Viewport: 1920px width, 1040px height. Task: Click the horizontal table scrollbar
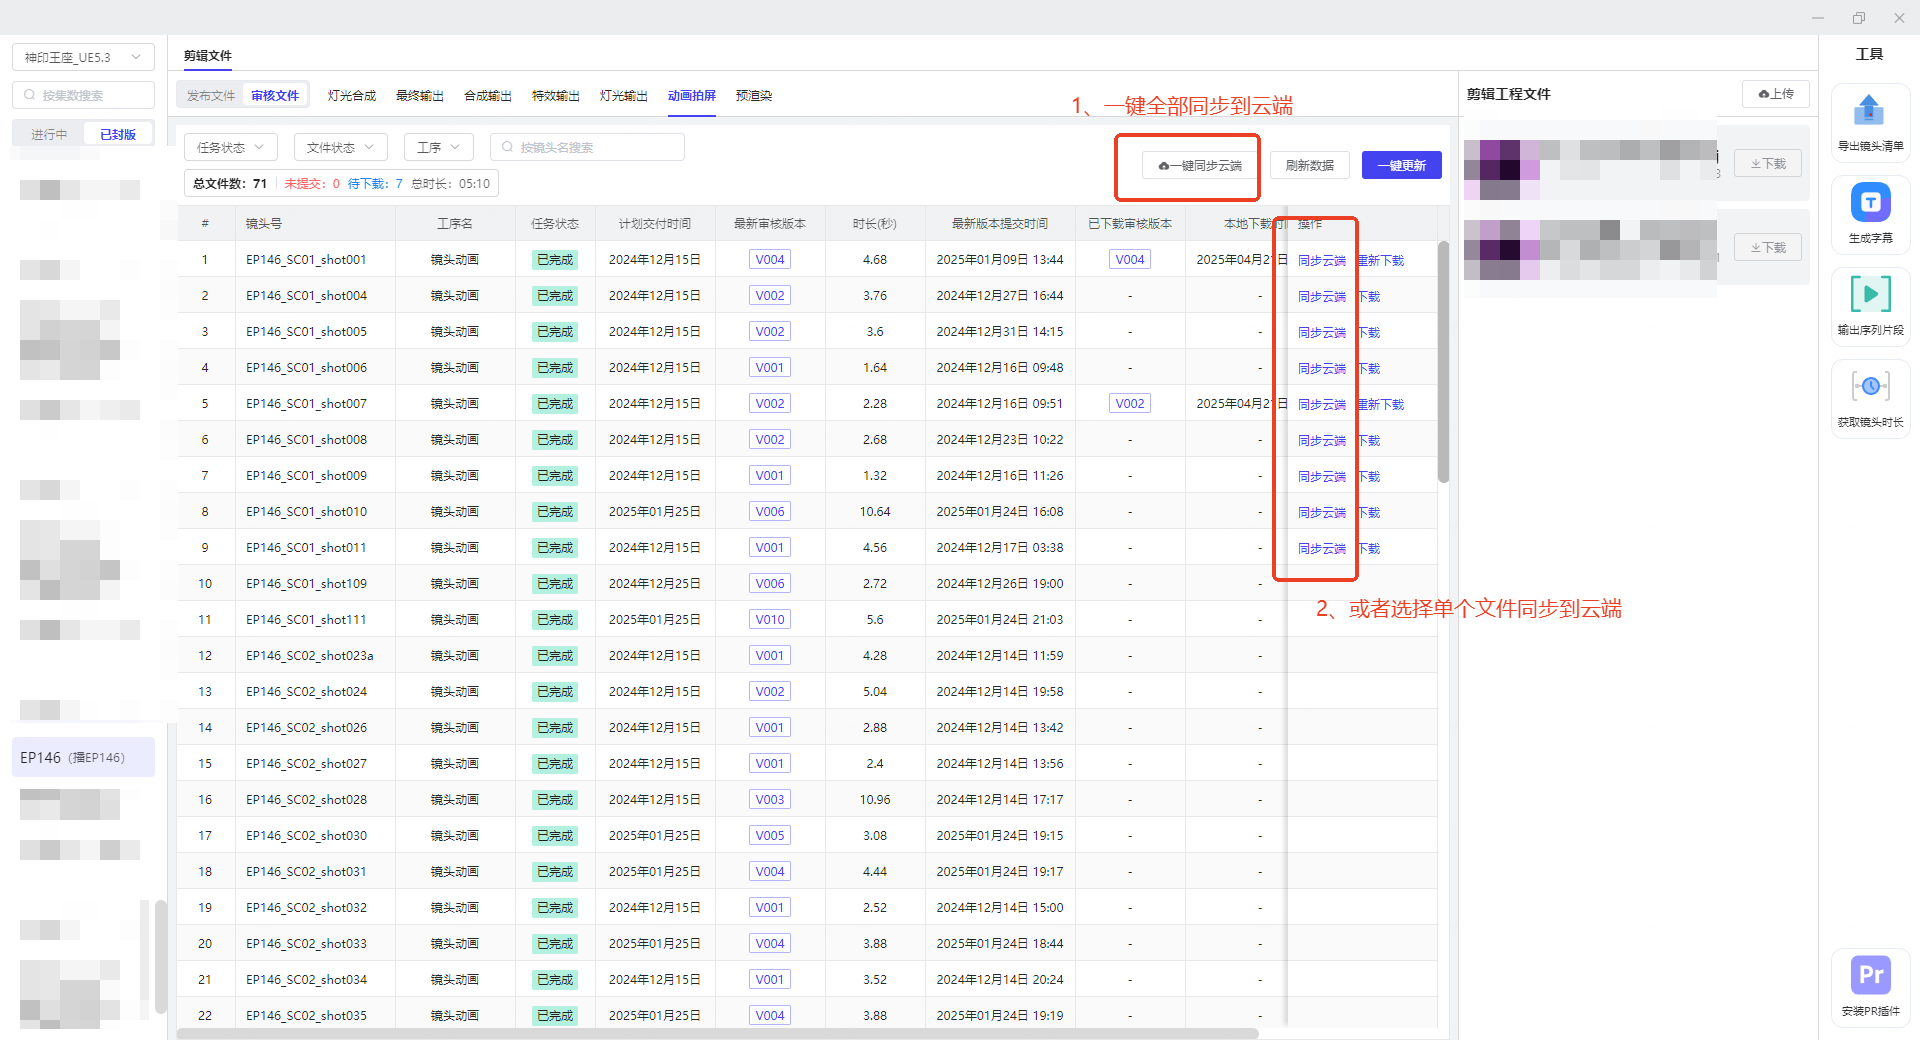tap(718, 1033)
